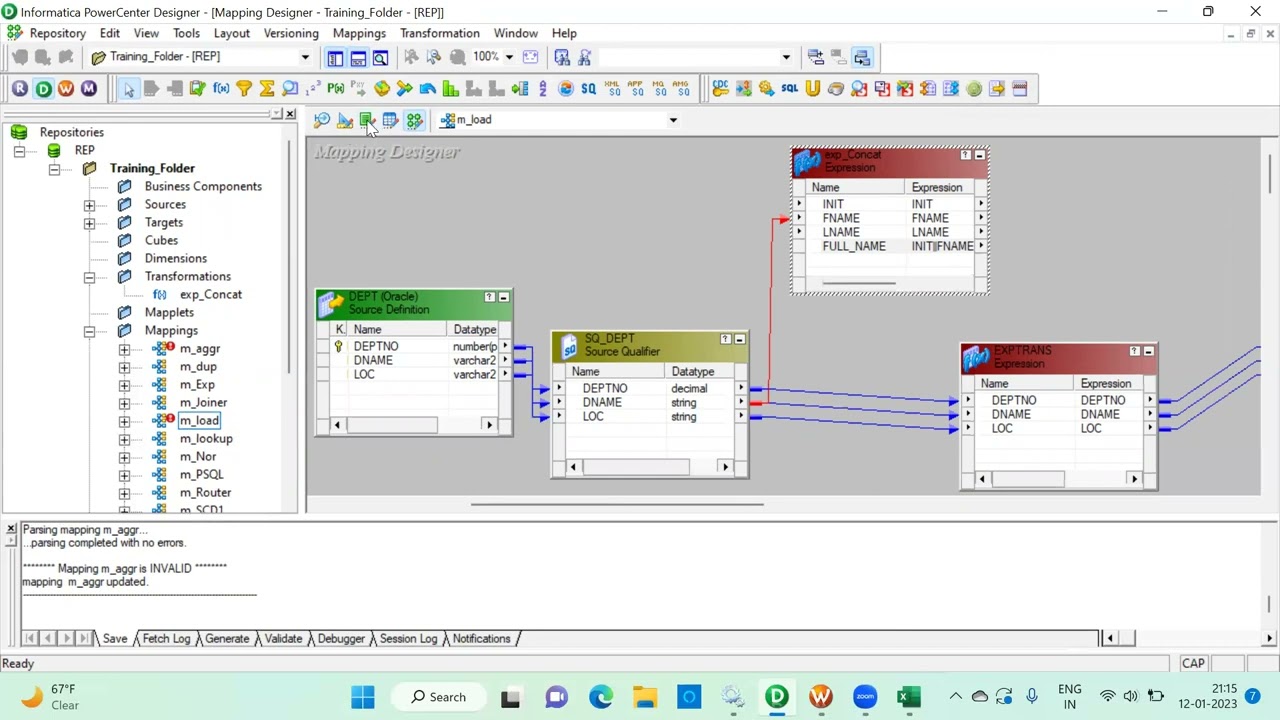The height and width of the screenshot is (720, 1280).
Task: Click the CDC key icon
Action: pyautogui.click(x=720, y=89)
